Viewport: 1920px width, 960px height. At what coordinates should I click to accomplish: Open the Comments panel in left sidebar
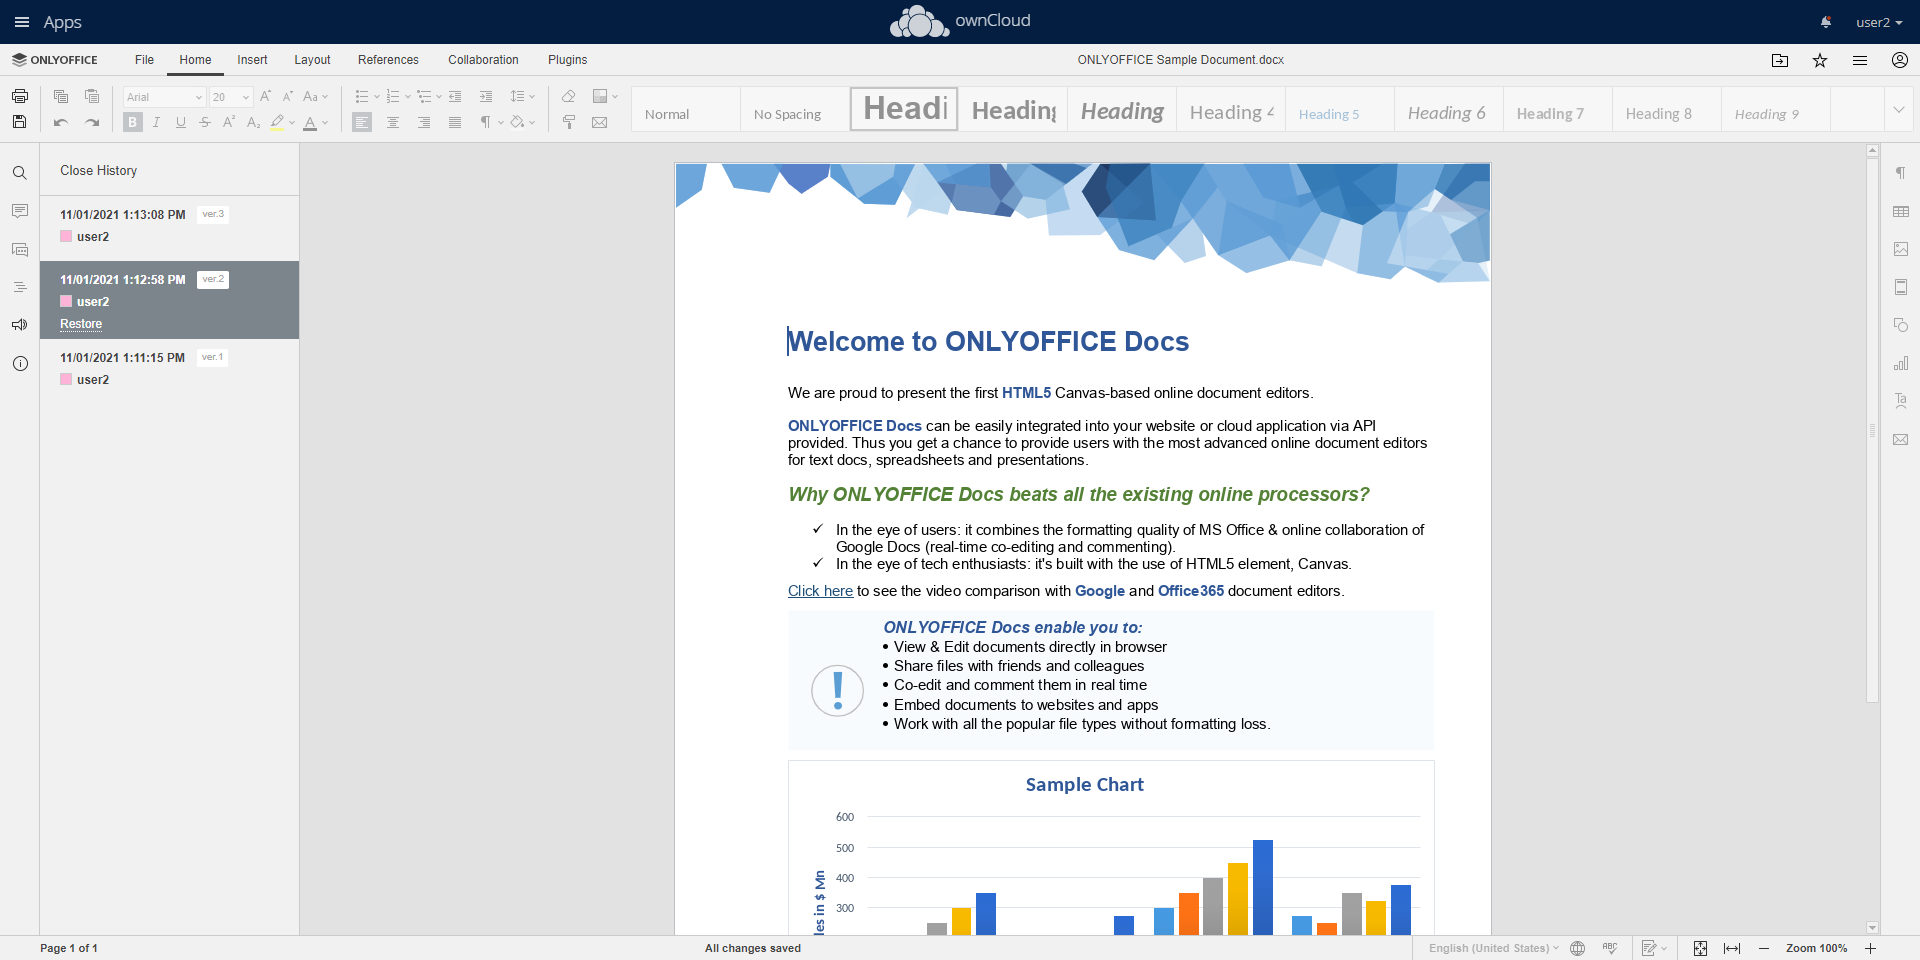pos(19,211)
